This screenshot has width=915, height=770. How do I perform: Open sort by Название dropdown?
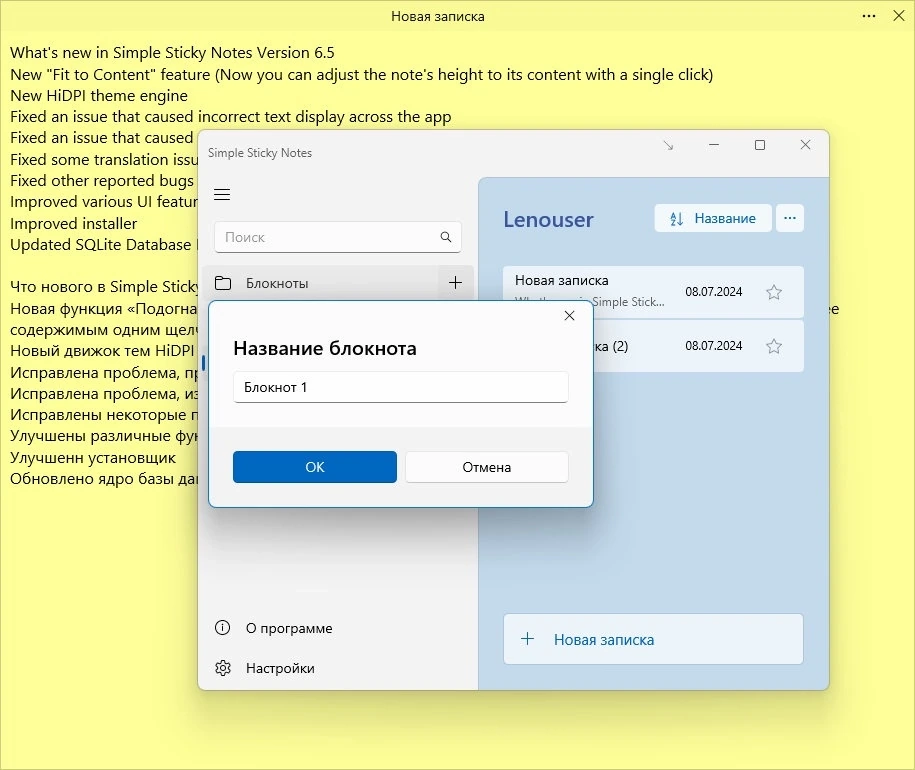click(713, 218)
